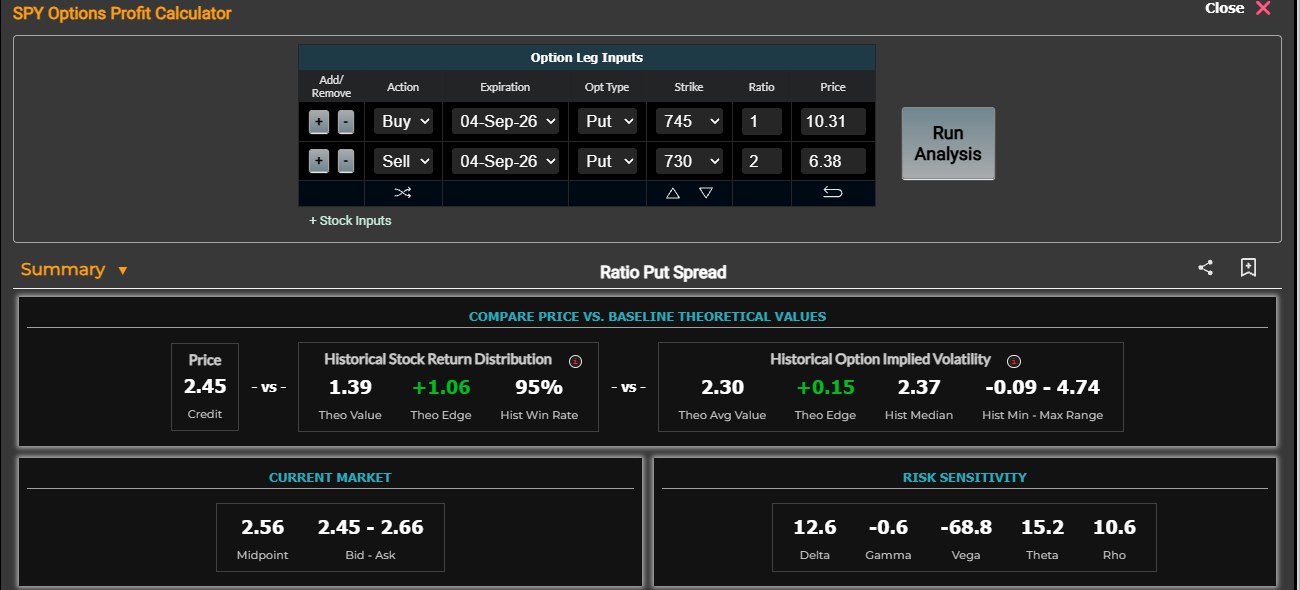Open the Sell action dropdown
This screenshot has width=1300, height=590.
(405, 160)
